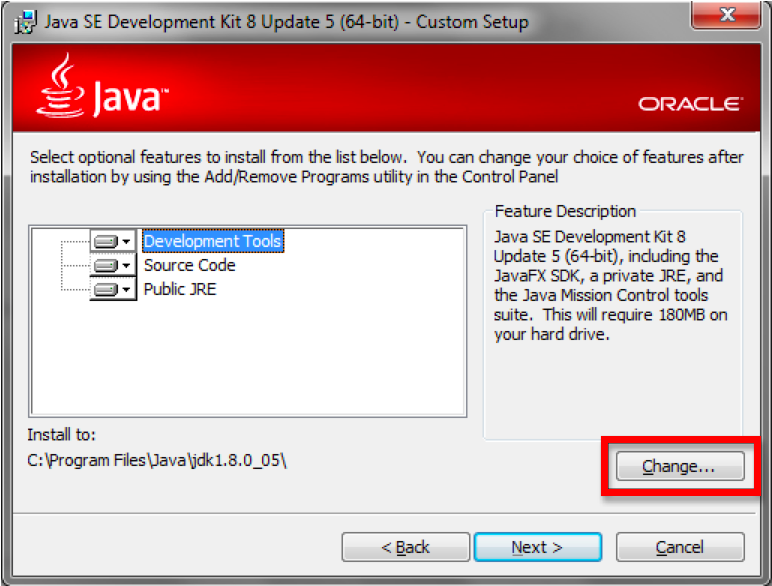Image resolution: width=772 pixels, height=586 pixels.
Task: Click the ORACLE logo in banner
Action: click(691, 104)
